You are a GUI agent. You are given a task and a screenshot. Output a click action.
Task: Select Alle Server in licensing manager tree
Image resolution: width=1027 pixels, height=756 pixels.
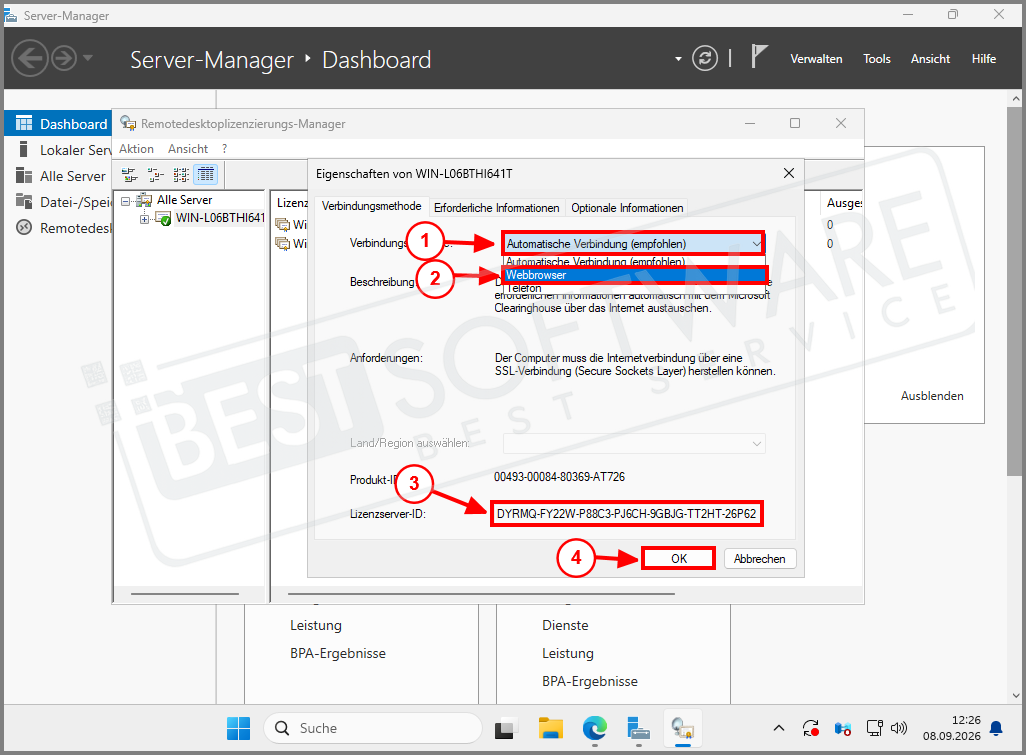(x=184, y=200)
